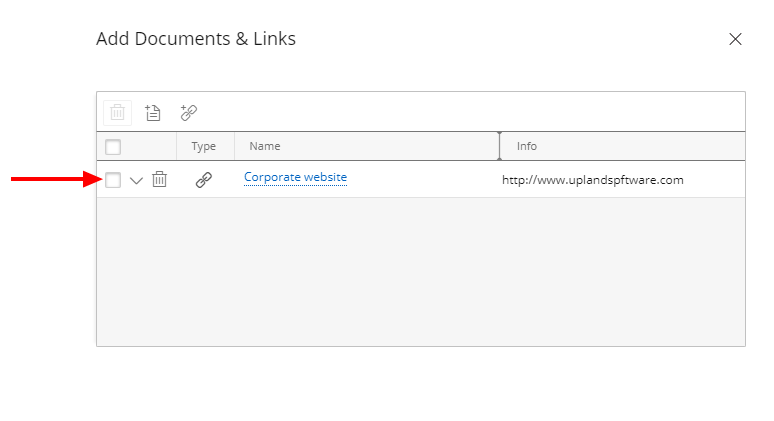Sort by the Name column header
The image size is (774, 421).
point(265,146)
